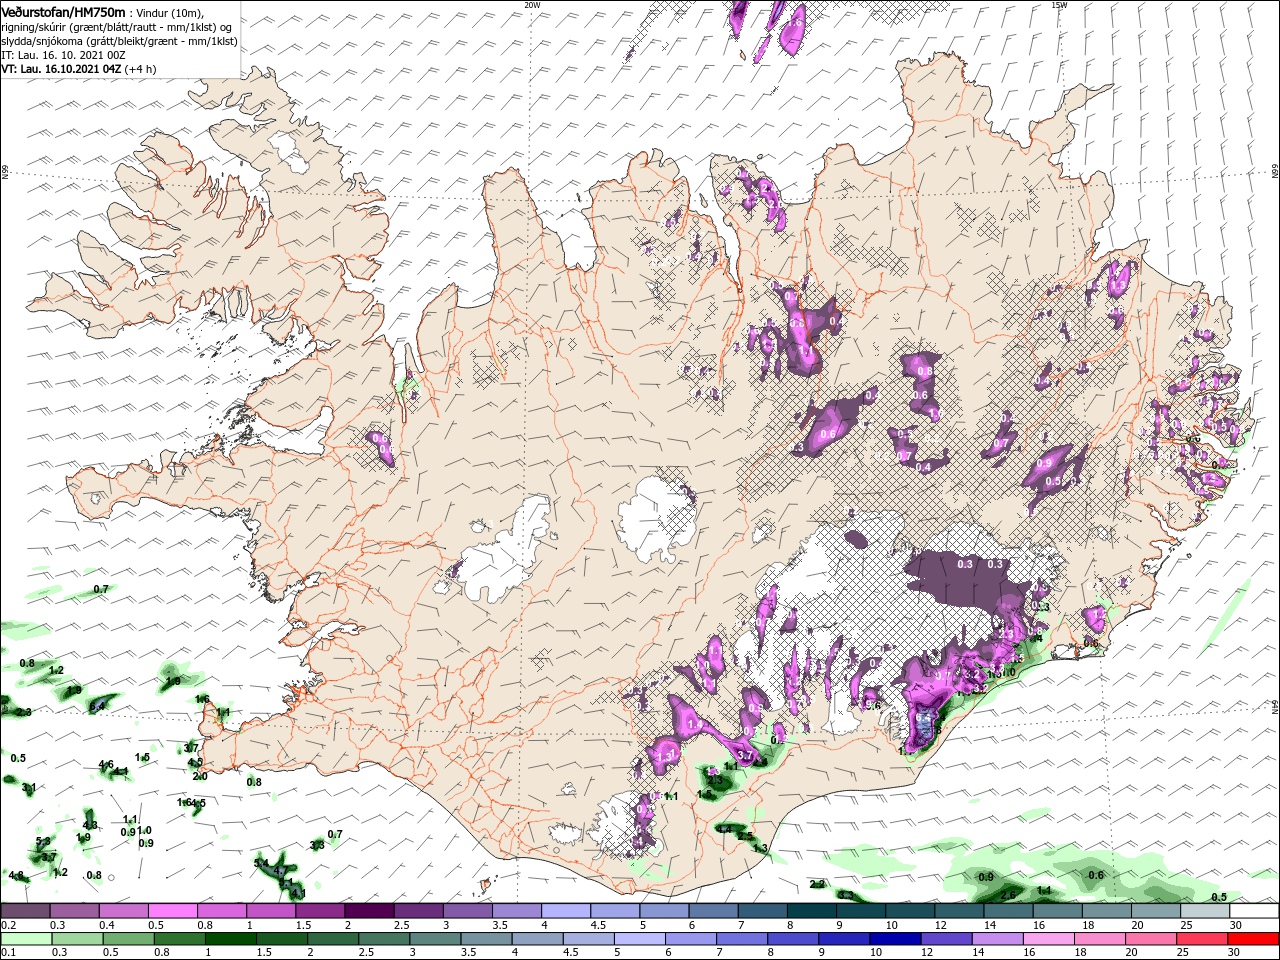Click the 15W longitude label

tap(1059, 5)
